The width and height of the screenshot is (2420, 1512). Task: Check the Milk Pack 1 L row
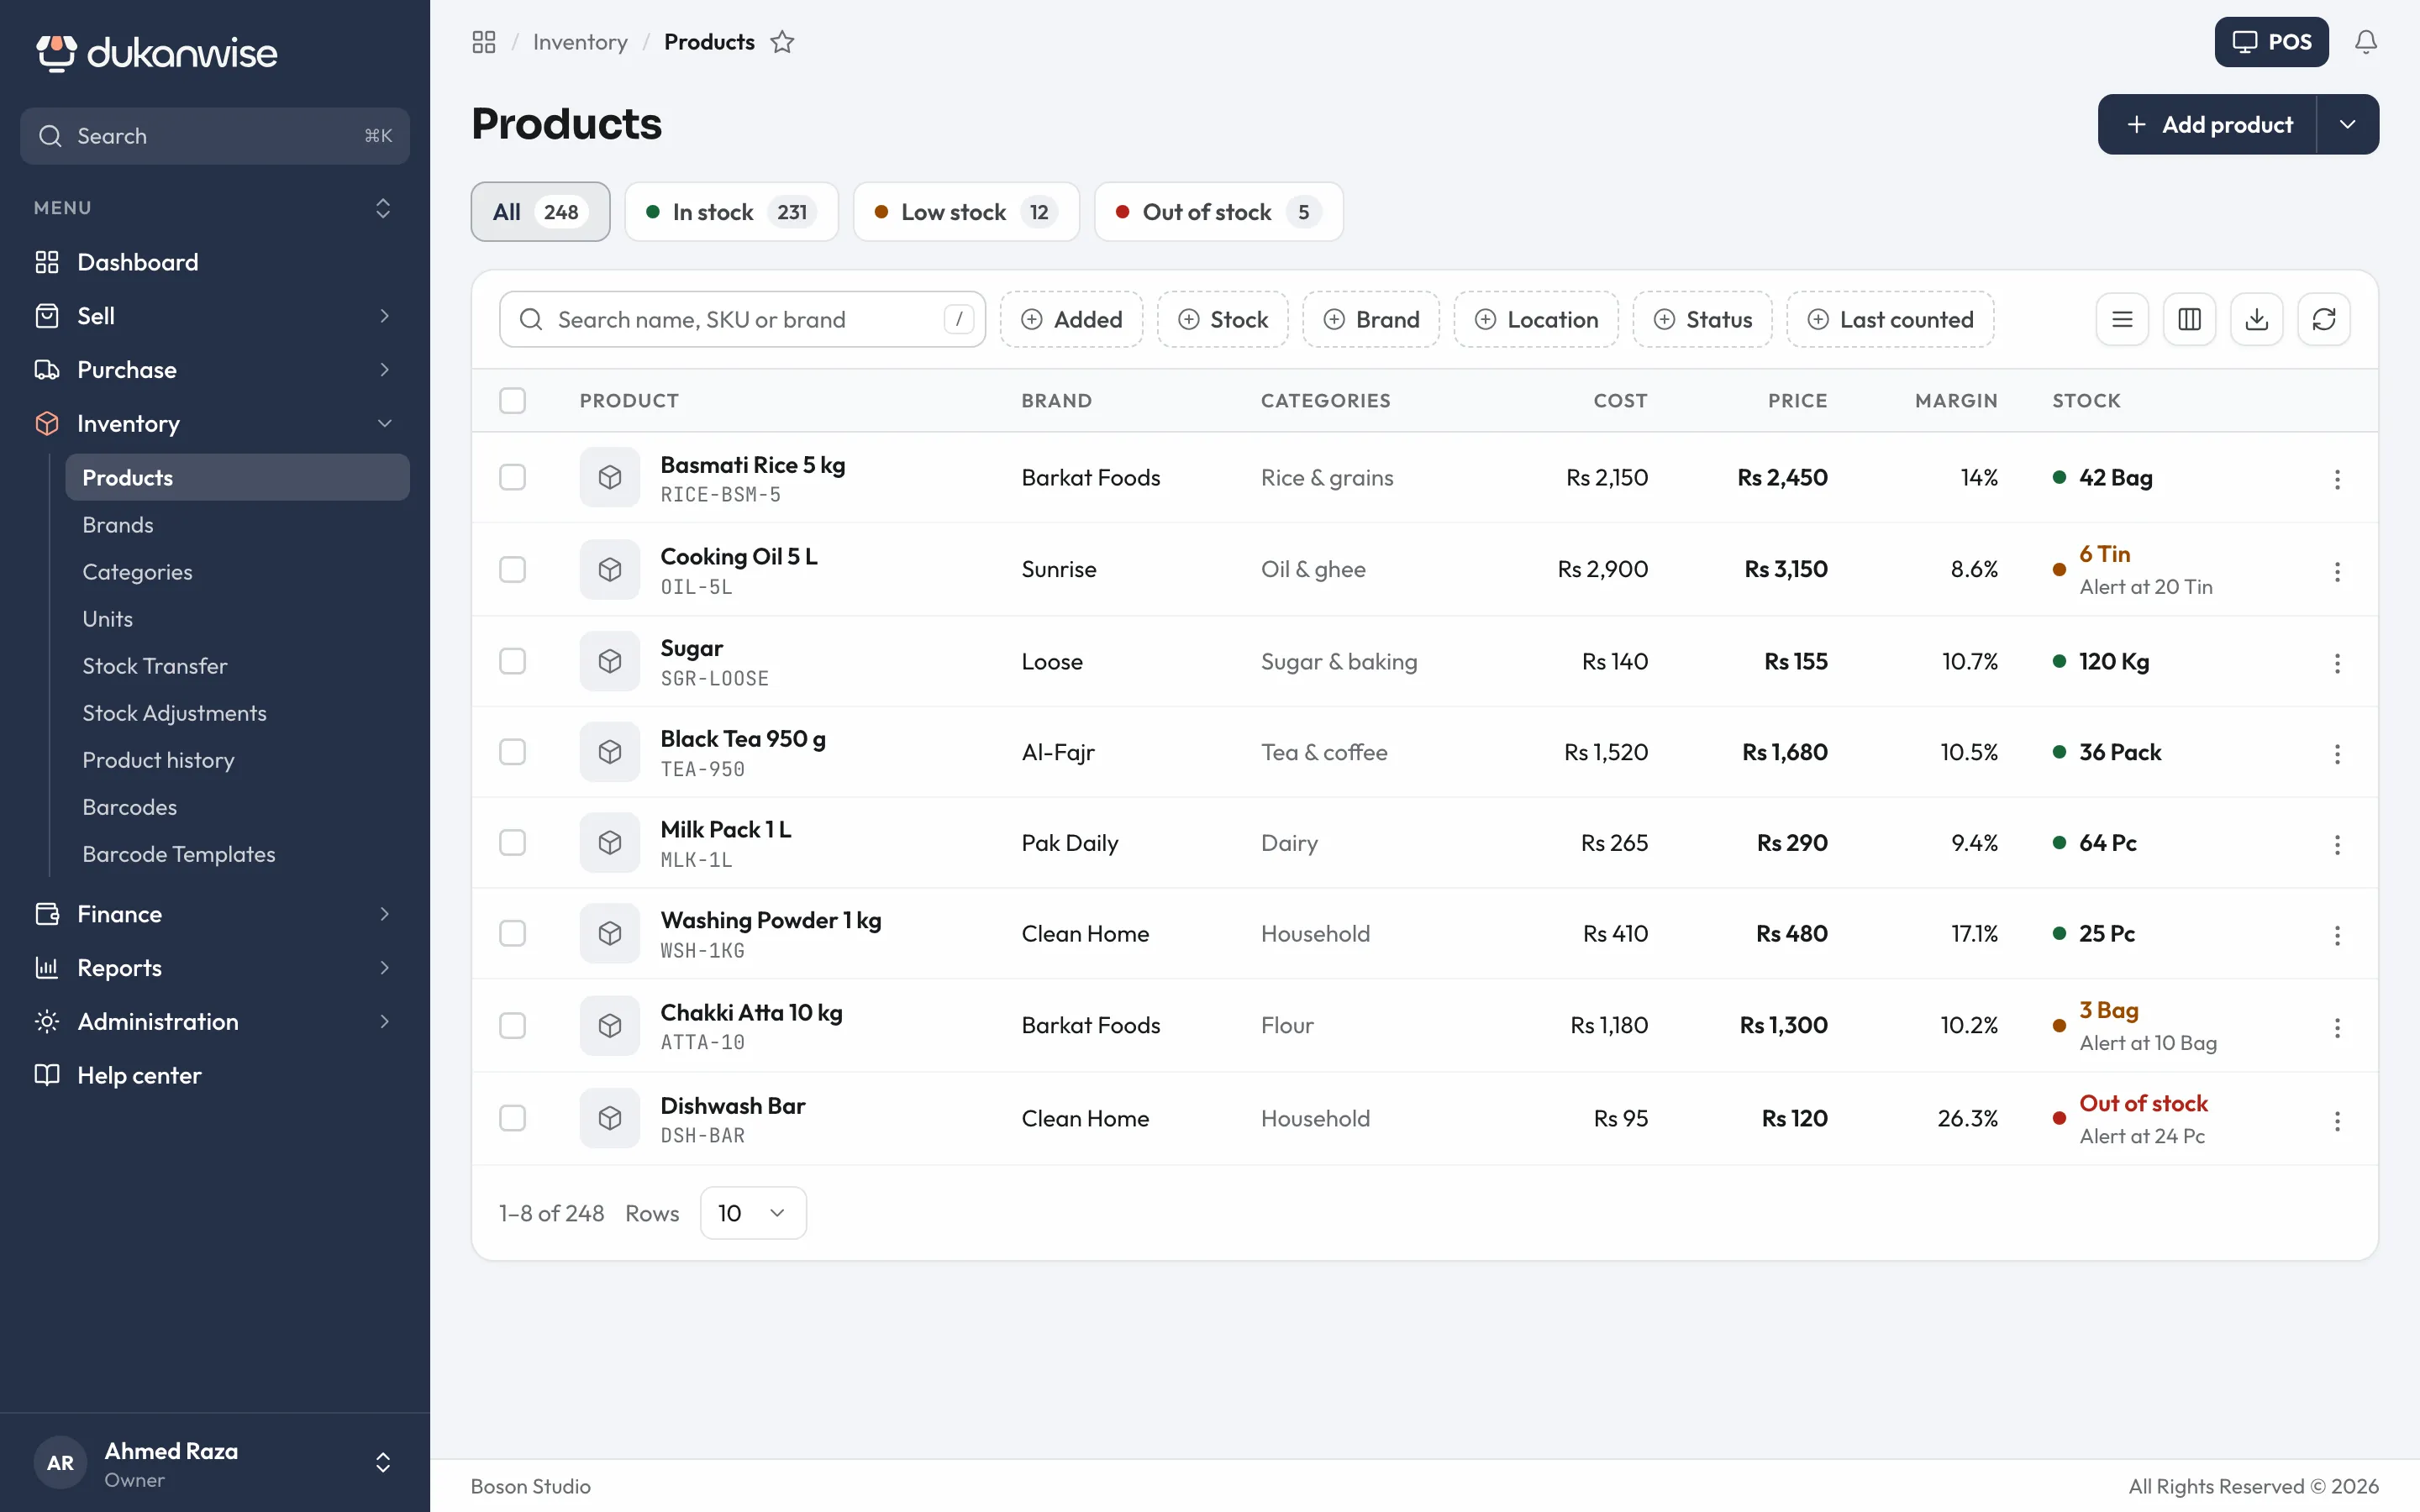click(x=513, y=843)
